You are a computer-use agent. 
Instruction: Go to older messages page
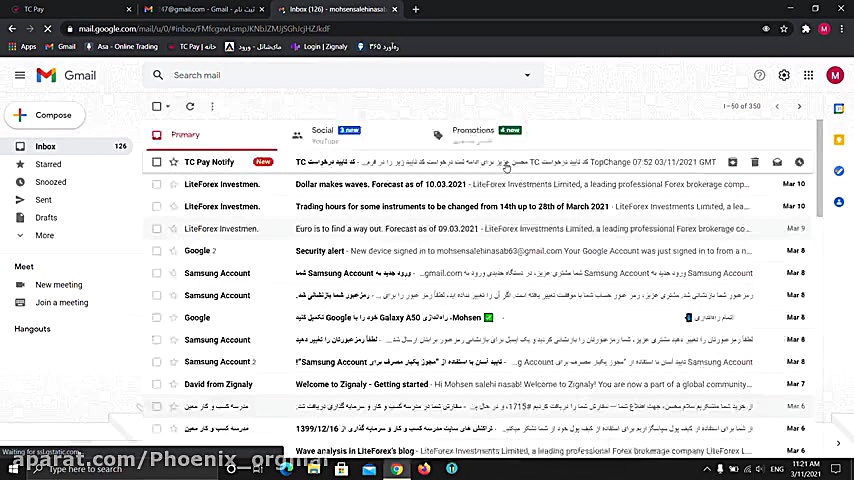tap(799, 106)
